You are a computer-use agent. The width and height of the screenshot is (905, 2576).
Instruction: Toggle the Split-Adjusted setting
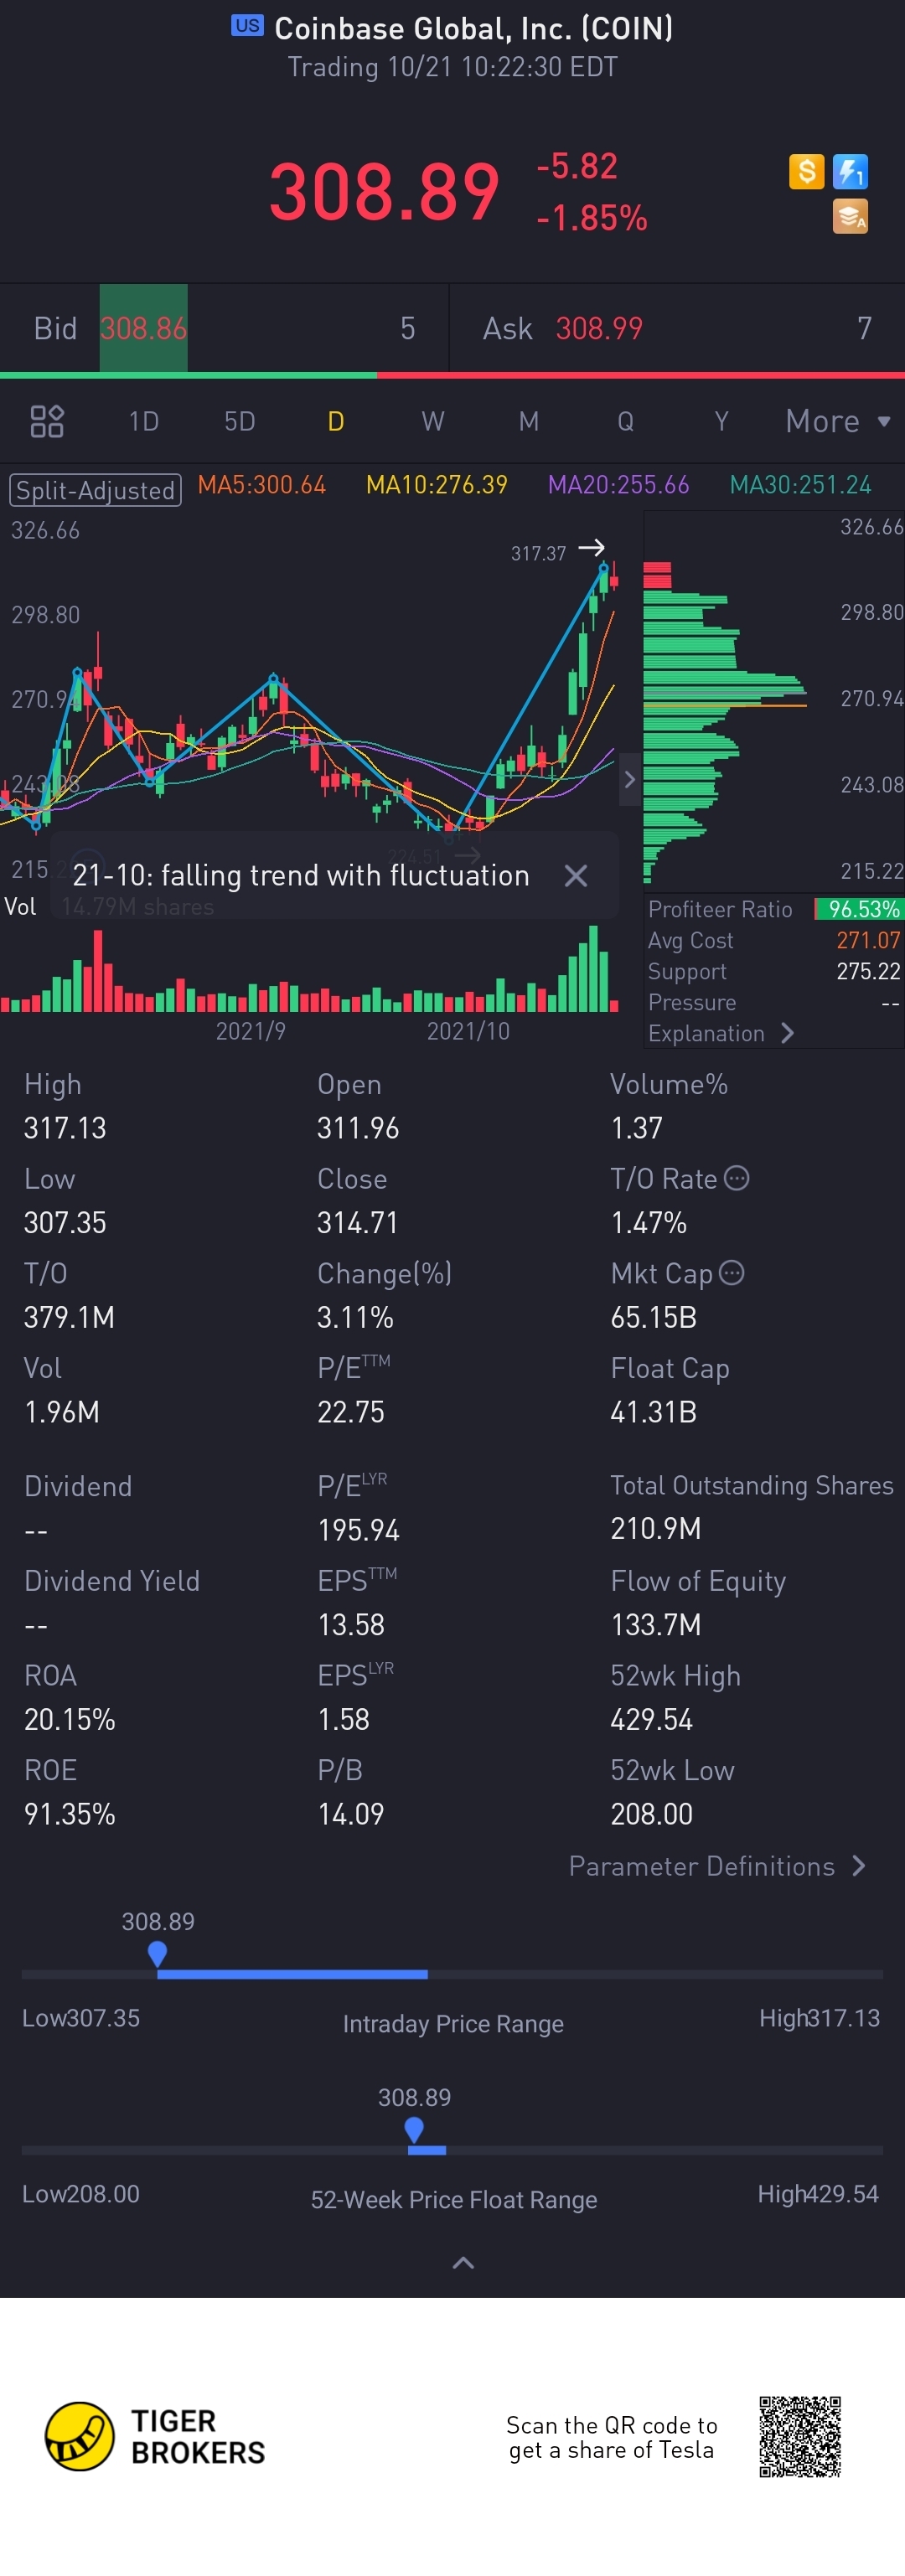(x=95, y=490)
